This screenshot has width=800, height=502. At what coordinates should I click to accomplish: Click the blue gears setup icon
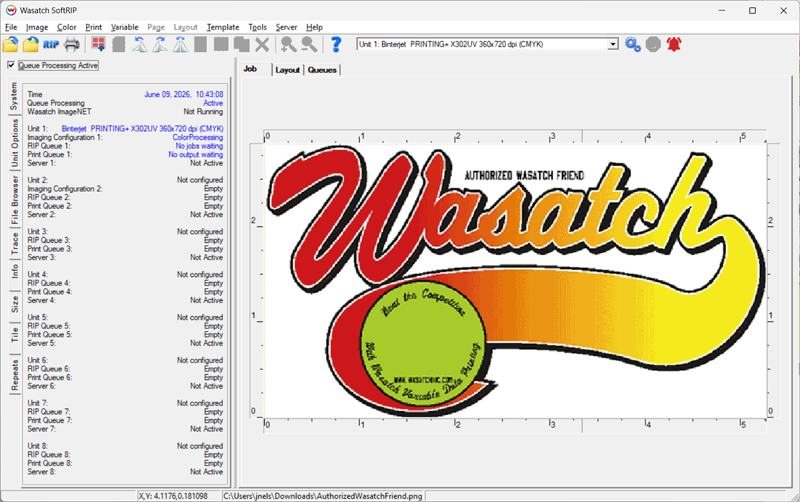[x=633, y=44]
